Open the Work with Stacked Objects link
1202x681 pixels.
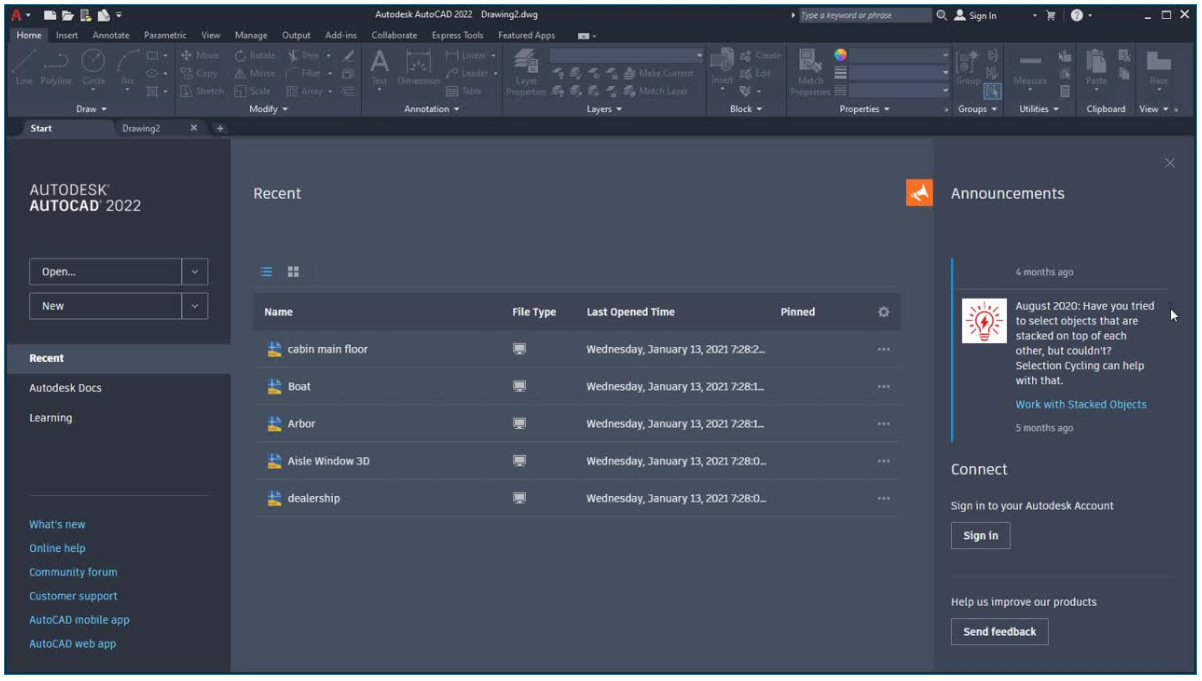click(1081, 405)
